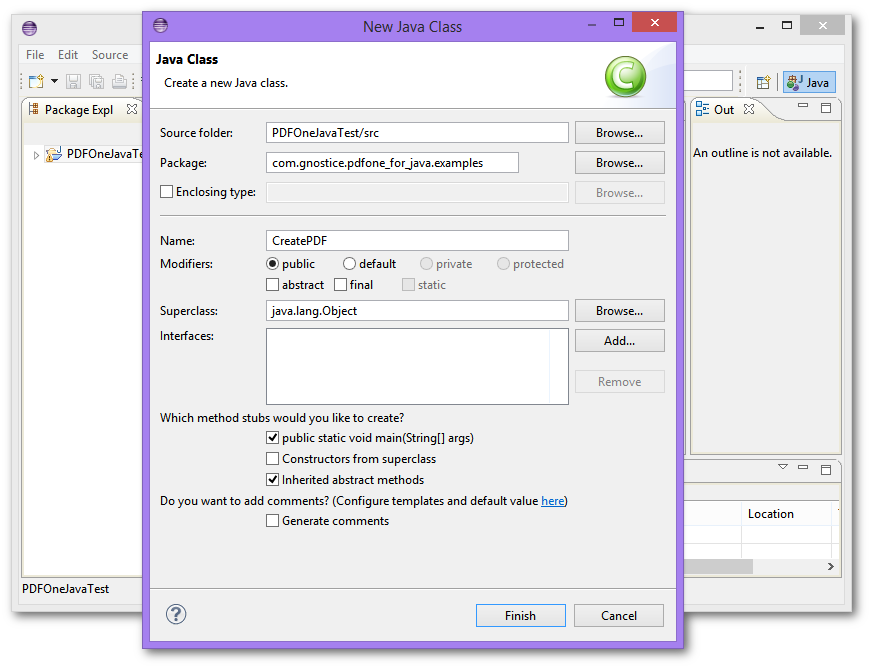Screen dimensions: 871x672
Task: Browse for the Superclass
Action: [x=619, y=310]
